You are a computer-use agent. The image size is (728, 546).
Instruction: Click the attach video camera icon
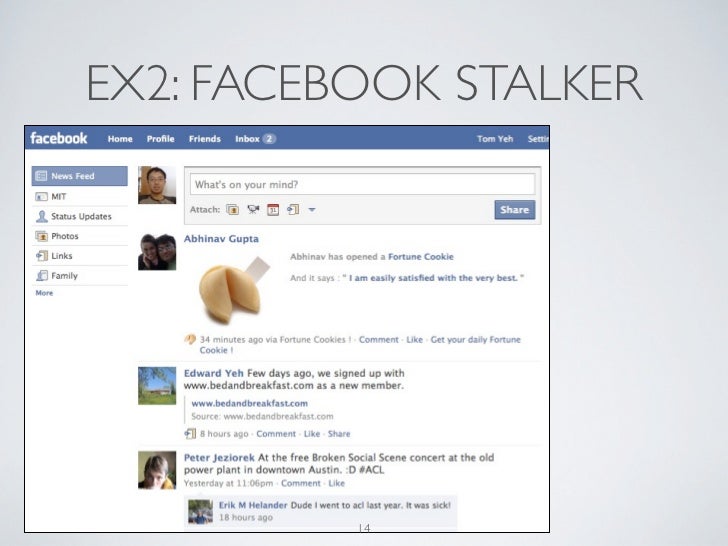[253, 210]
